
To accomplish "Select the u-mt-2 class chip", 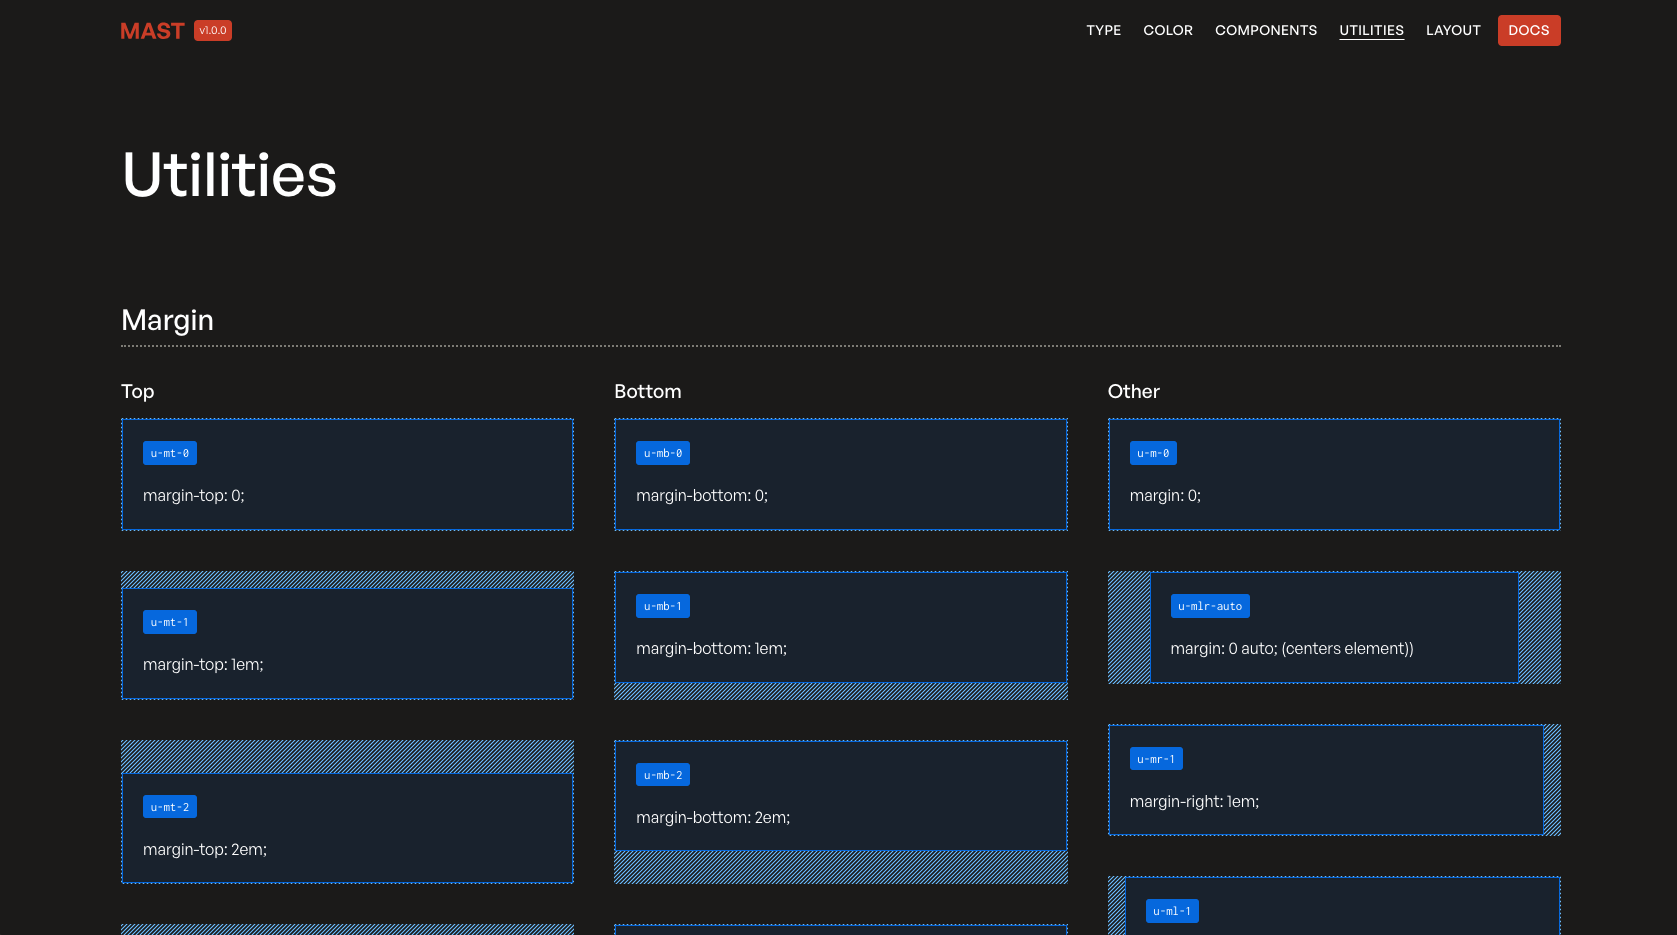I will click(169, 806).
